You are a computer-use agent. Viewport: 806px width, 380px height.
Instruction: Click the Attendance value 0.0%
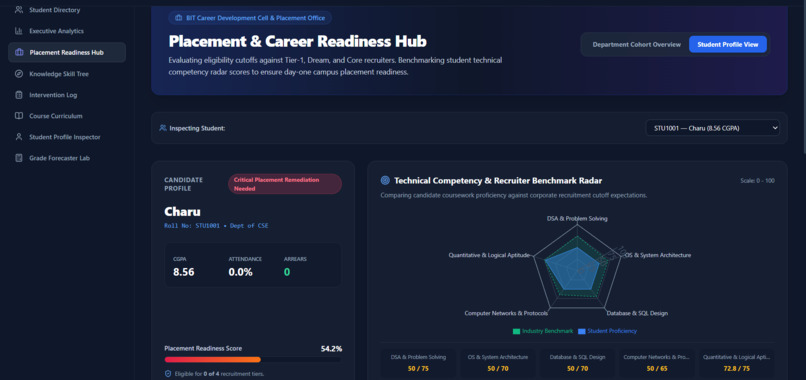(x=241, y=272)
